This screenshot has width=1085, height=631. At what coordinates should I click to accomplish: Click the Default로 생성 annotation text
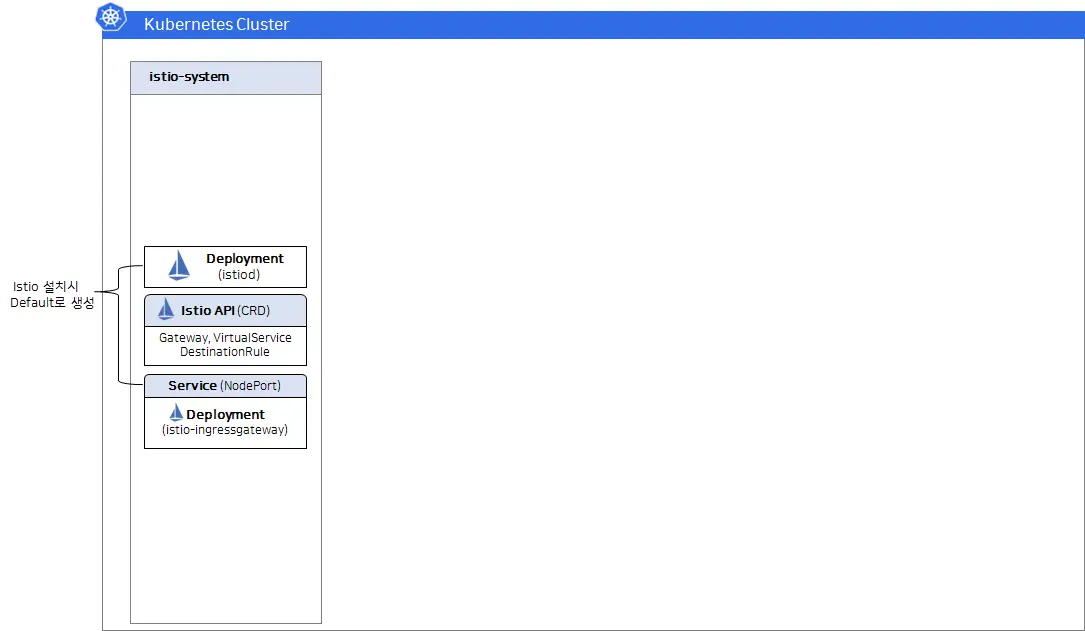pos(52,303)
